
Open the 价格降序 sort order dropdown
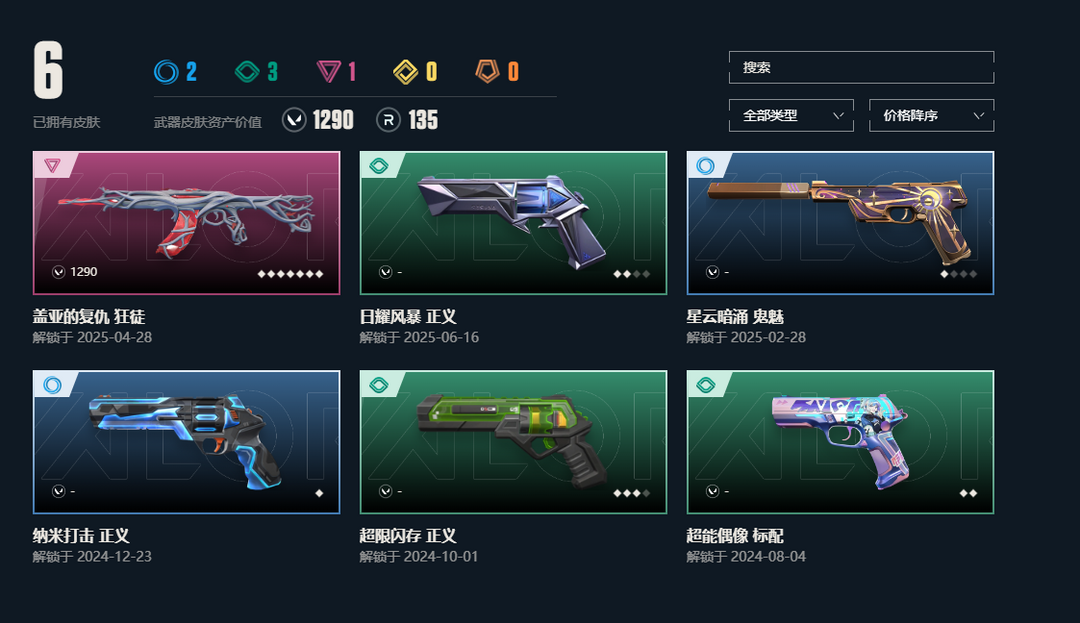pyautogui.click(x=931, y=116)
